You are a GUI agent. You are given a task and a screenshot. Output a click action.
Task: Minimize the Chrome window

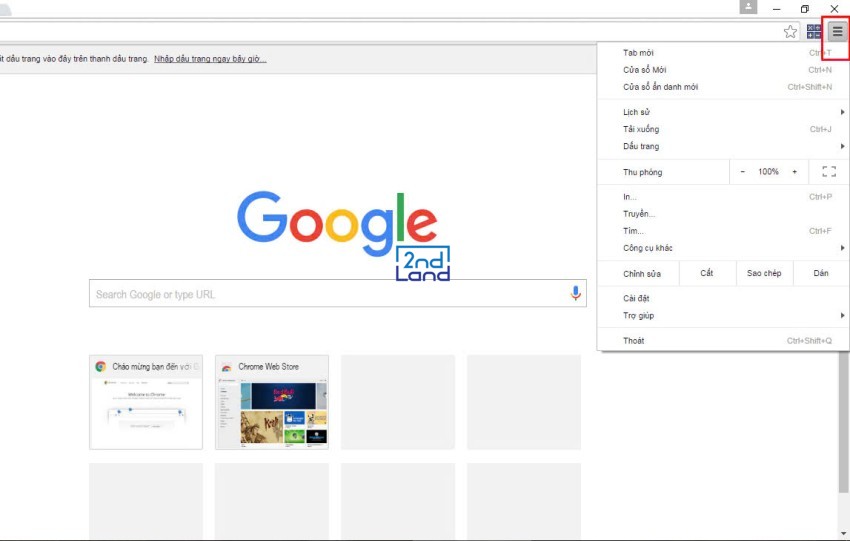(x=776, y=9)
